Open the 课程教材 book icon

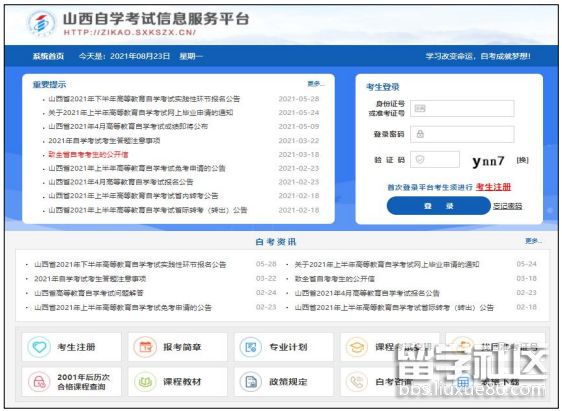(x=145, y=382)
